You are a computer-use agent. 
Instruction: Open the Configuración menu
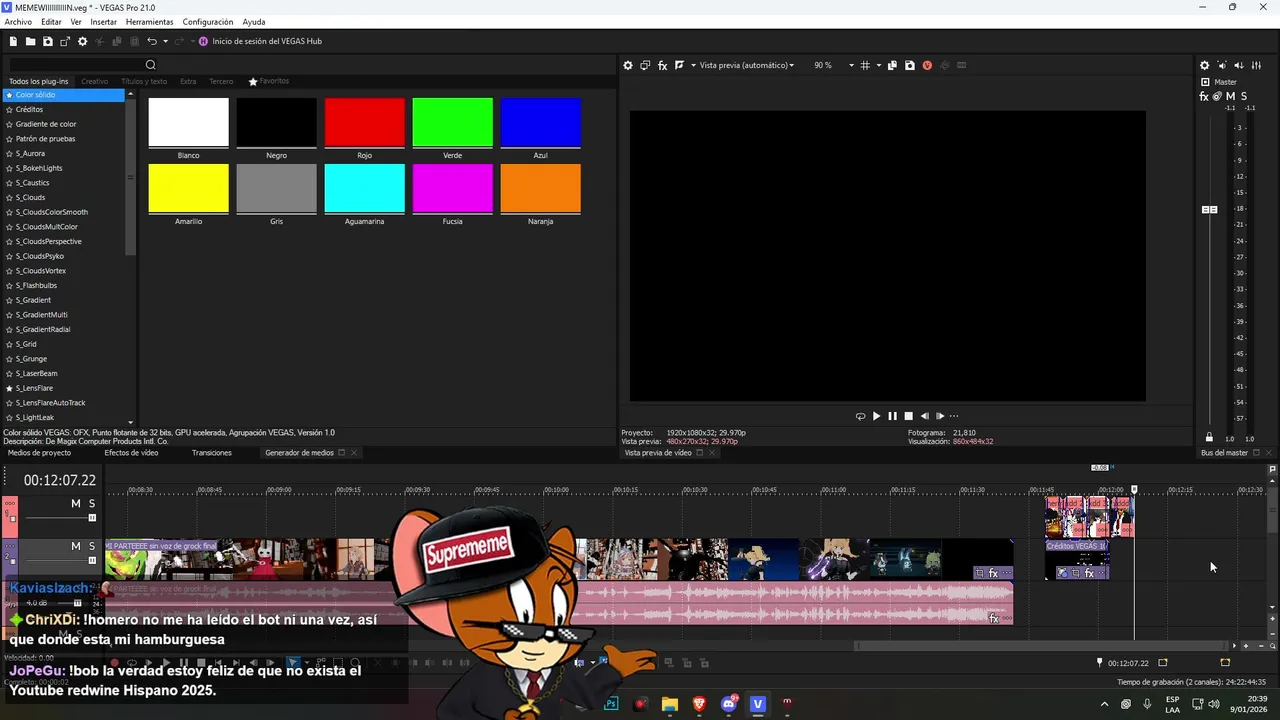coord(208,22)
